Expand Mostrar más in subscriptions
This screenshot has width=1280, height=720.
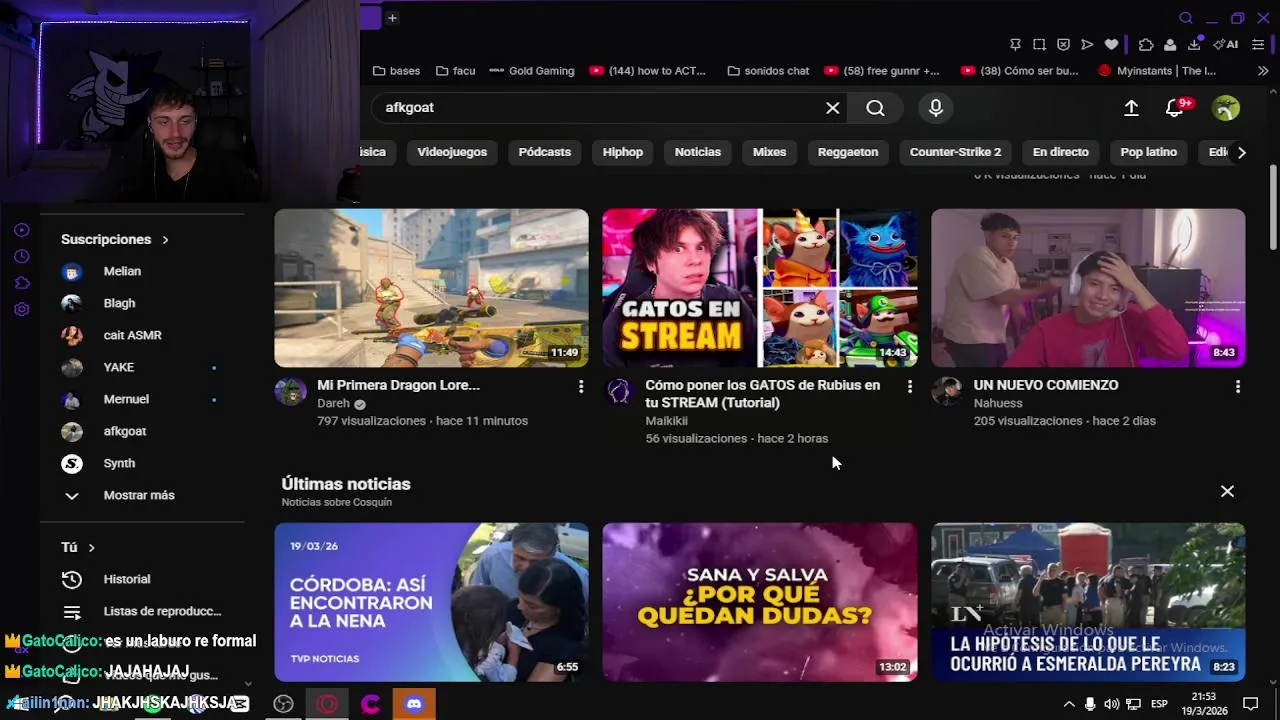(x=139, y=495)
